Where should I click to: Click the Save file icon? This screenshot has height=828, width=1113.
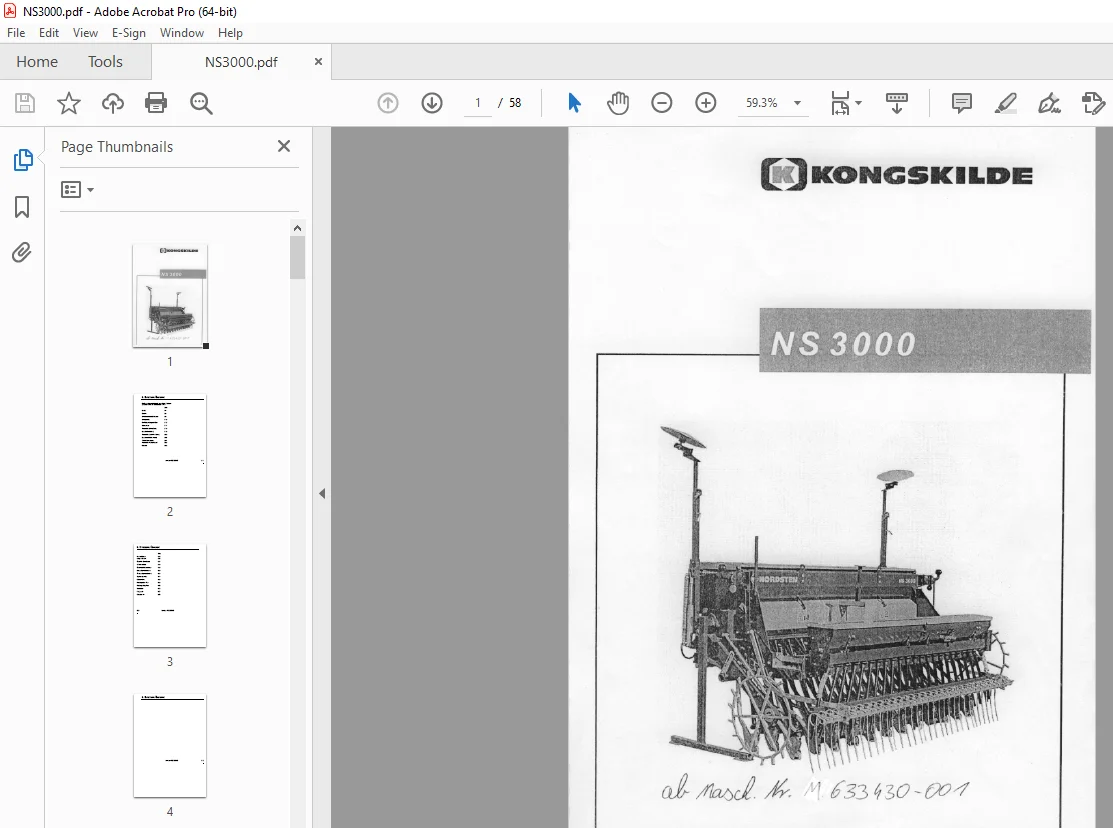(x=25, y=103)
